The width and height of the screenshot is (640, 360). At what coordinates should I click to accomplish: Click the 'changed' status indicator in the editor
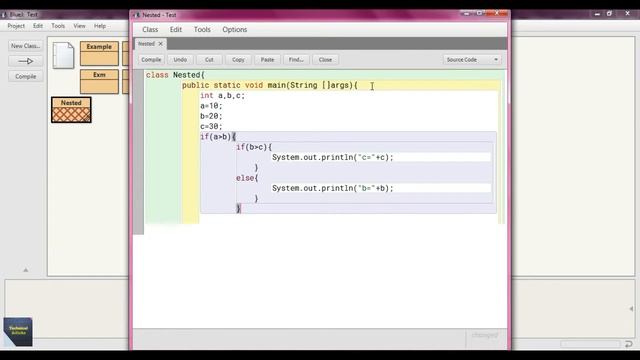[485, 335]
